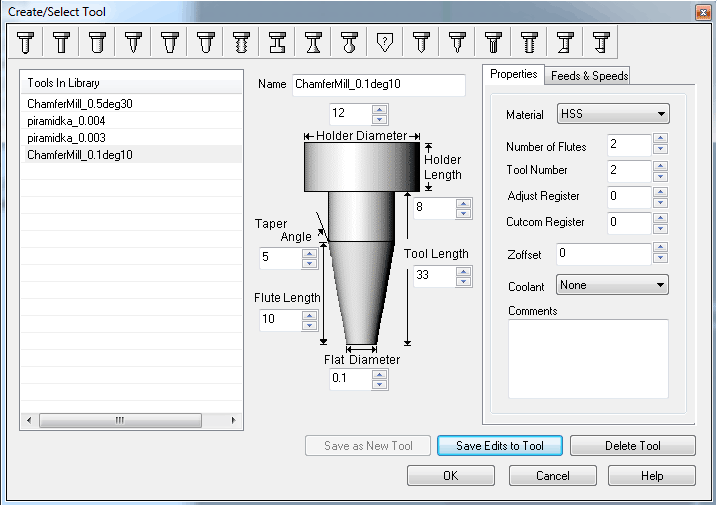Image resolution: width=717 pixels, height=505 pixels.
Task: Click the user-defined tool question mark icon
Action: (x=384, y=42)
